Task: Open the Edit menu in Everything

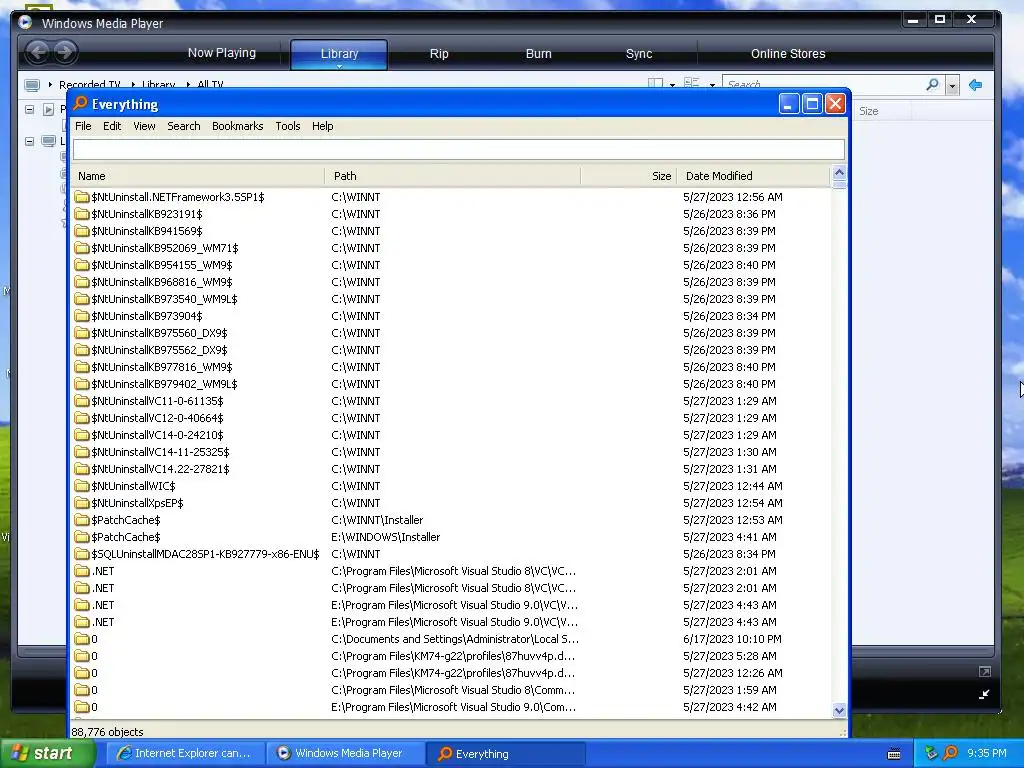Action: pyautogui.click(x=112, y=126)
